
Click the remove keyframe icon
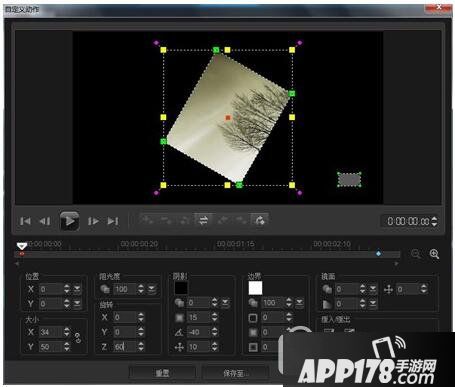point(165,220)
